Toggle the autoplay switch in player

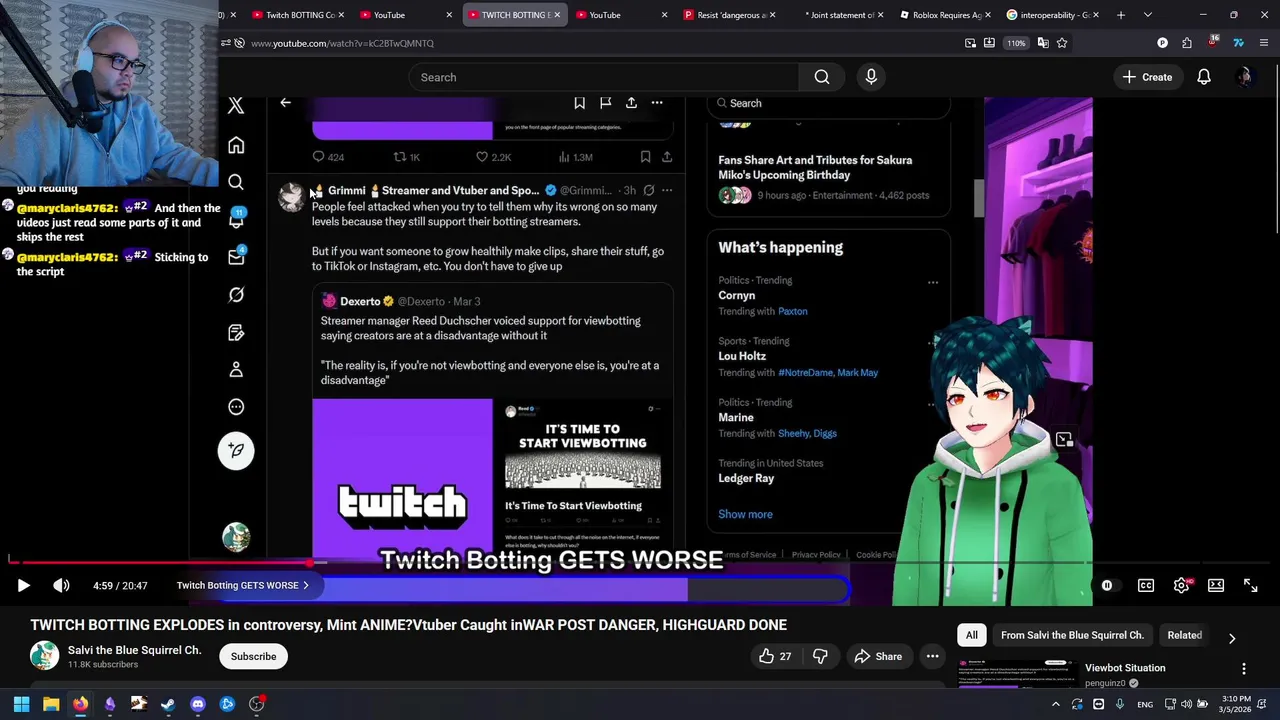pyautogui.click(x=1107, y=586)
